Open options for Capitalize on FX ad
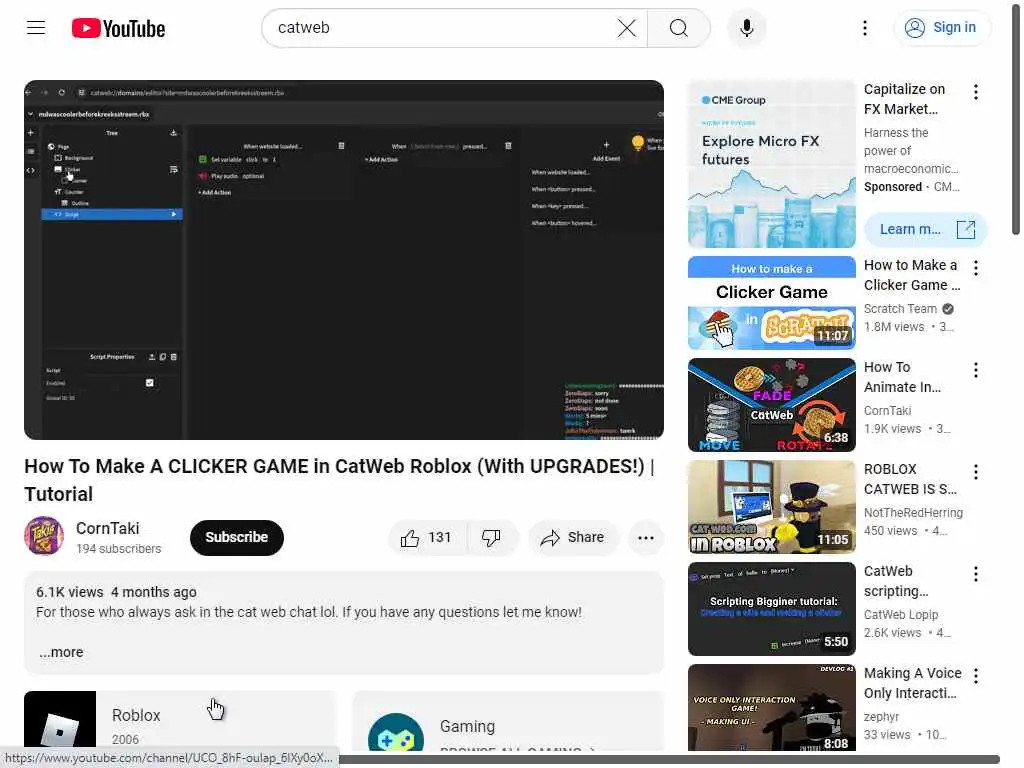Image resolution: width=1024 pixels, height=768 pixels. click(x=976, y=92)
